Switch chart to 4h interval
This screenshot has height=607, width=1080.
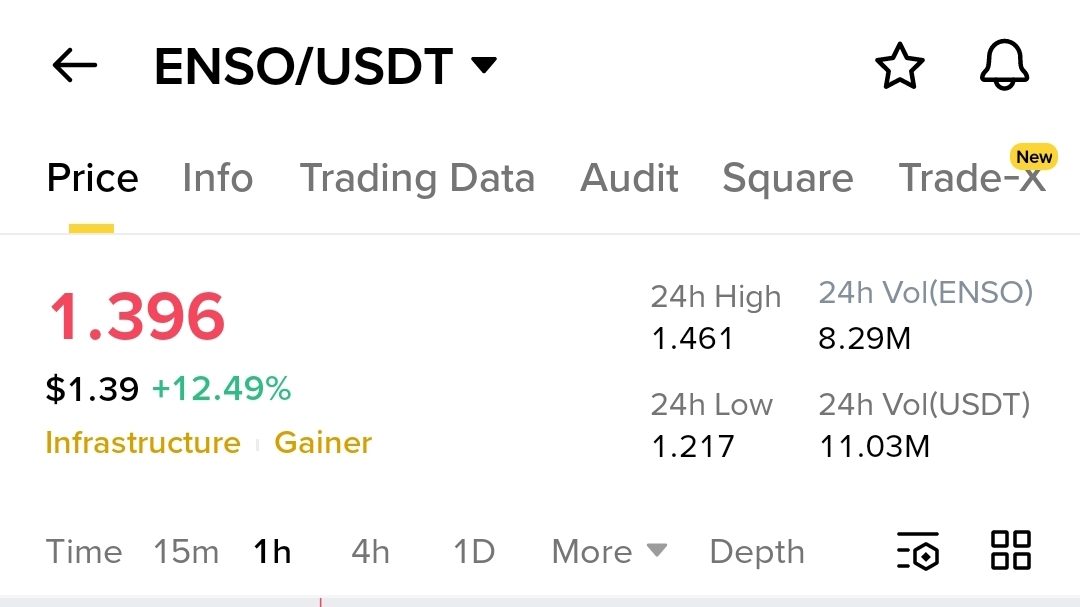click(x=370, y=551)
